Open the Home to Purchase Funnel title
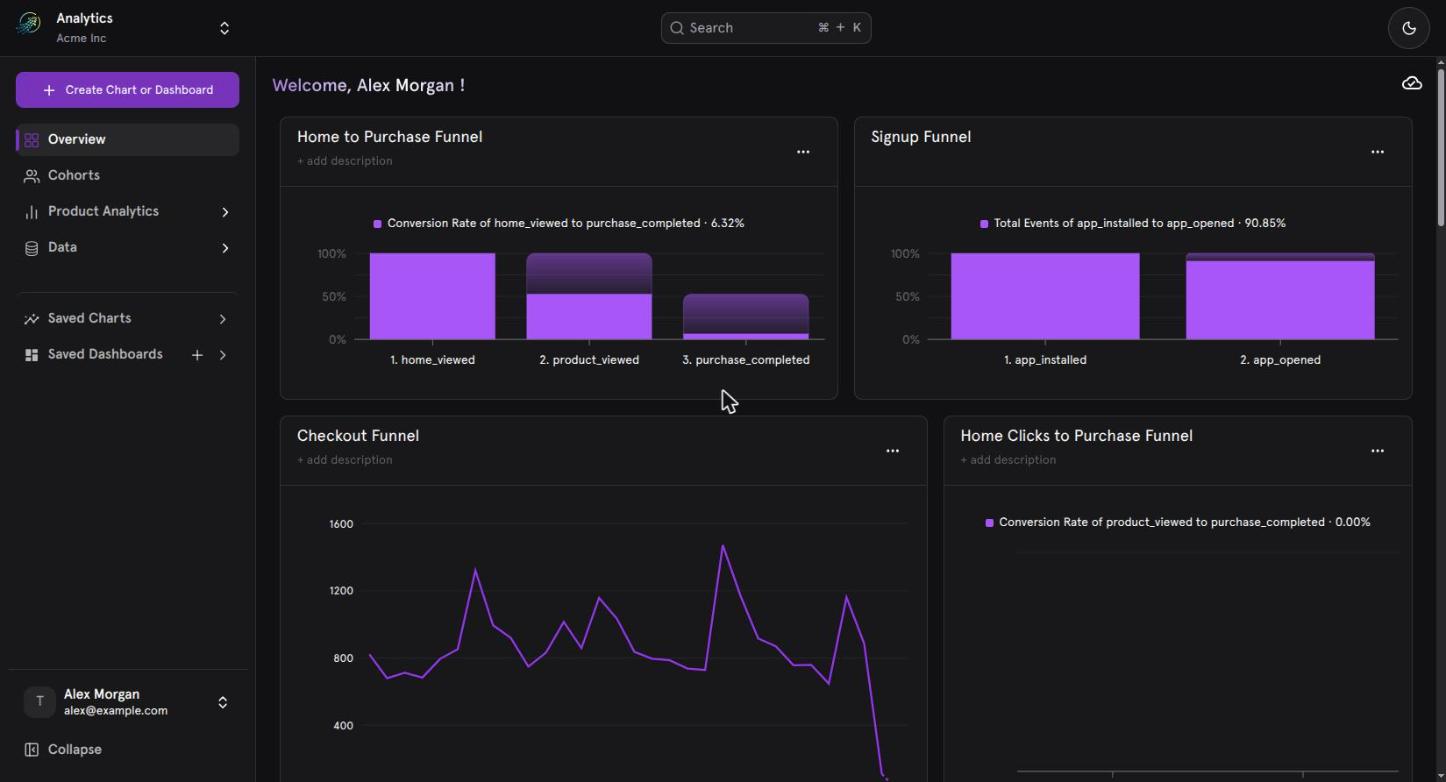Viewport: 1446px width, 782px height. pyautogui.click(x=389, y=137)
